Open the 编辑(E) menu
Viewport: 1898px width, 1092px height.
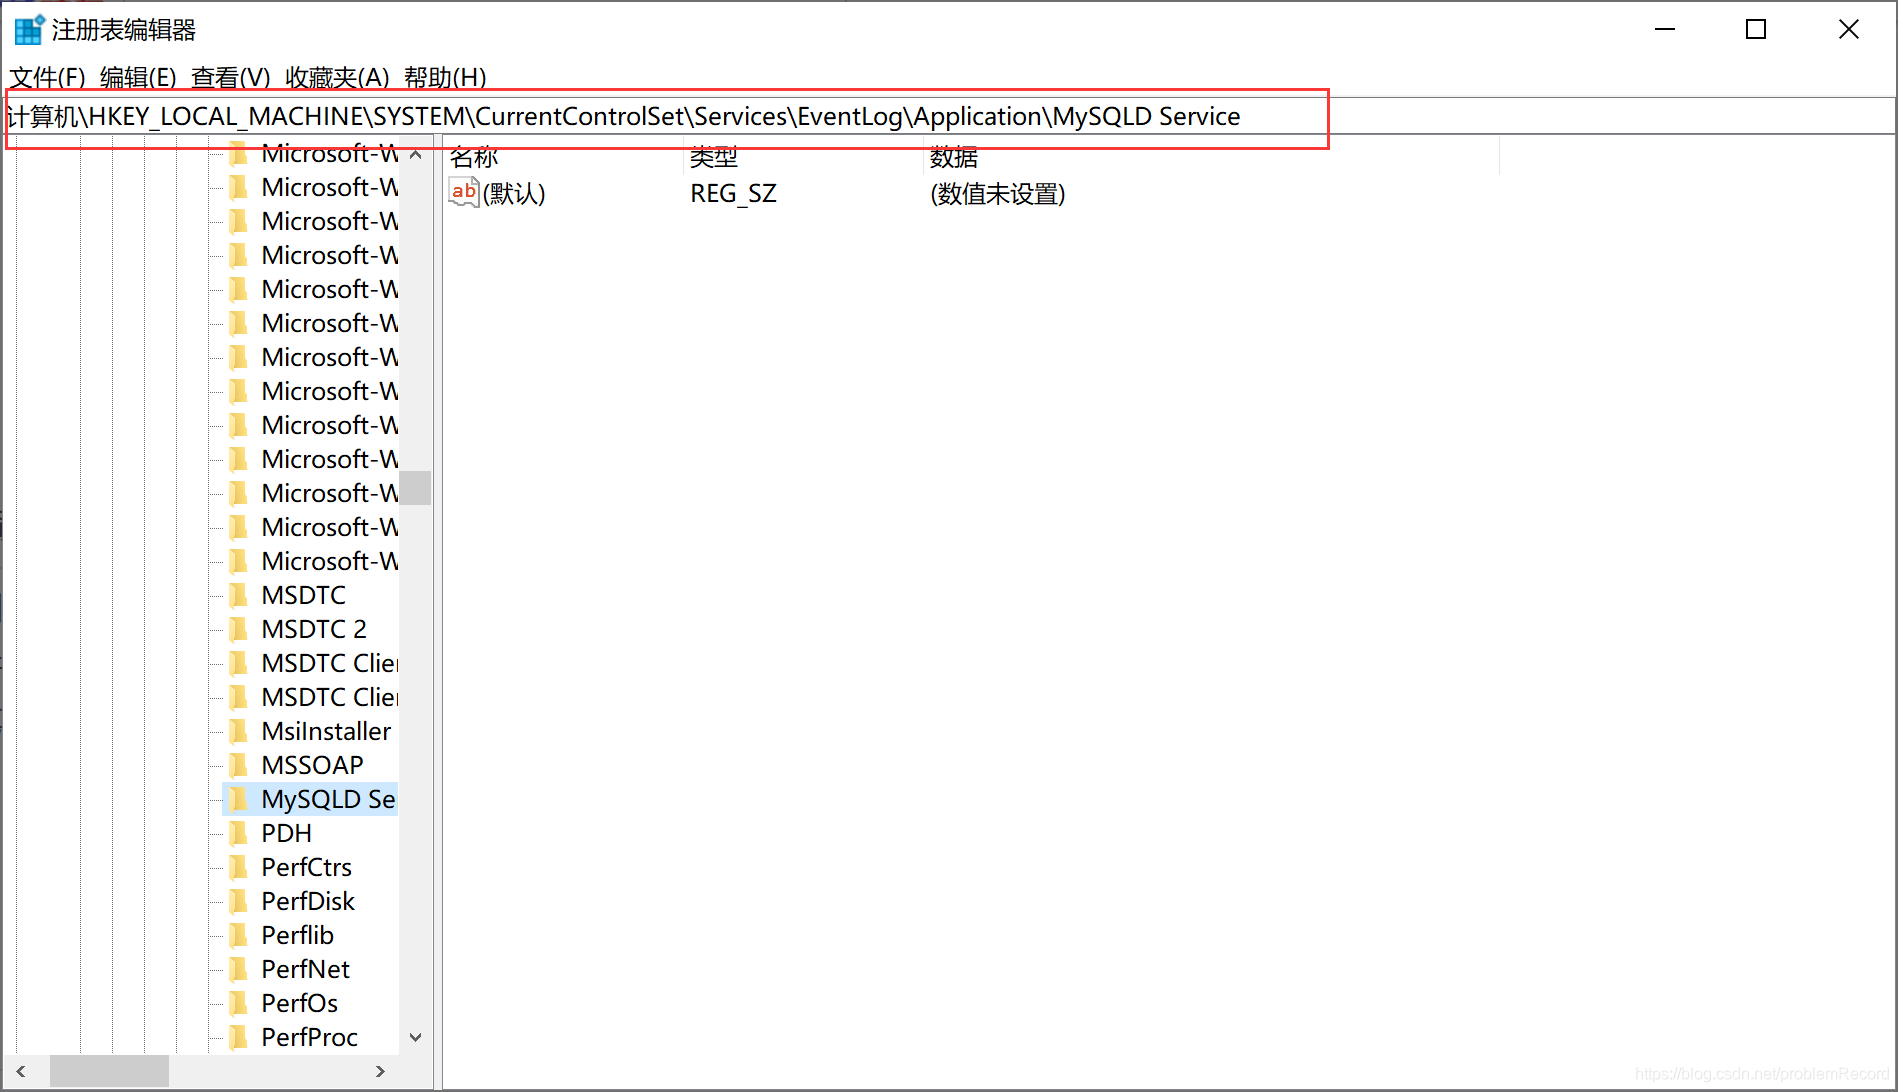(x=138, y=78)
